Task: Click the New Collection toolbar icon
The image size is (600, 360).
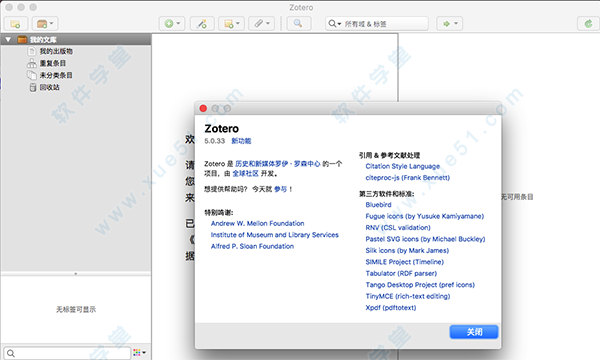Action: click(x=16, y=24)
